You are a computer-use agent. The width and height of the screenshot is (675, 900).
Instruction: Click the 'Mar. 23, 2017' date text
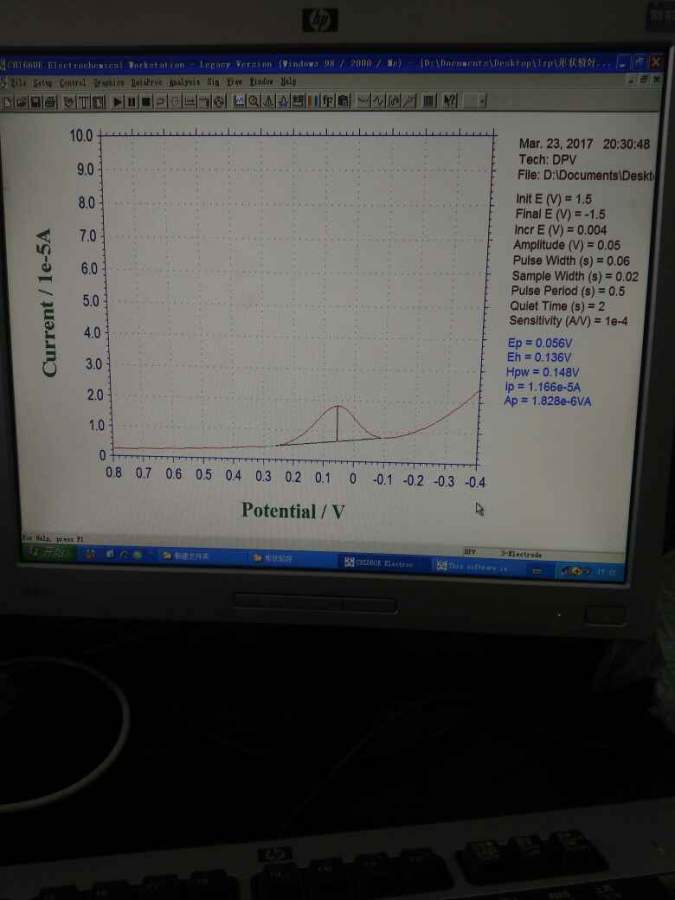[x=556, y=143]
